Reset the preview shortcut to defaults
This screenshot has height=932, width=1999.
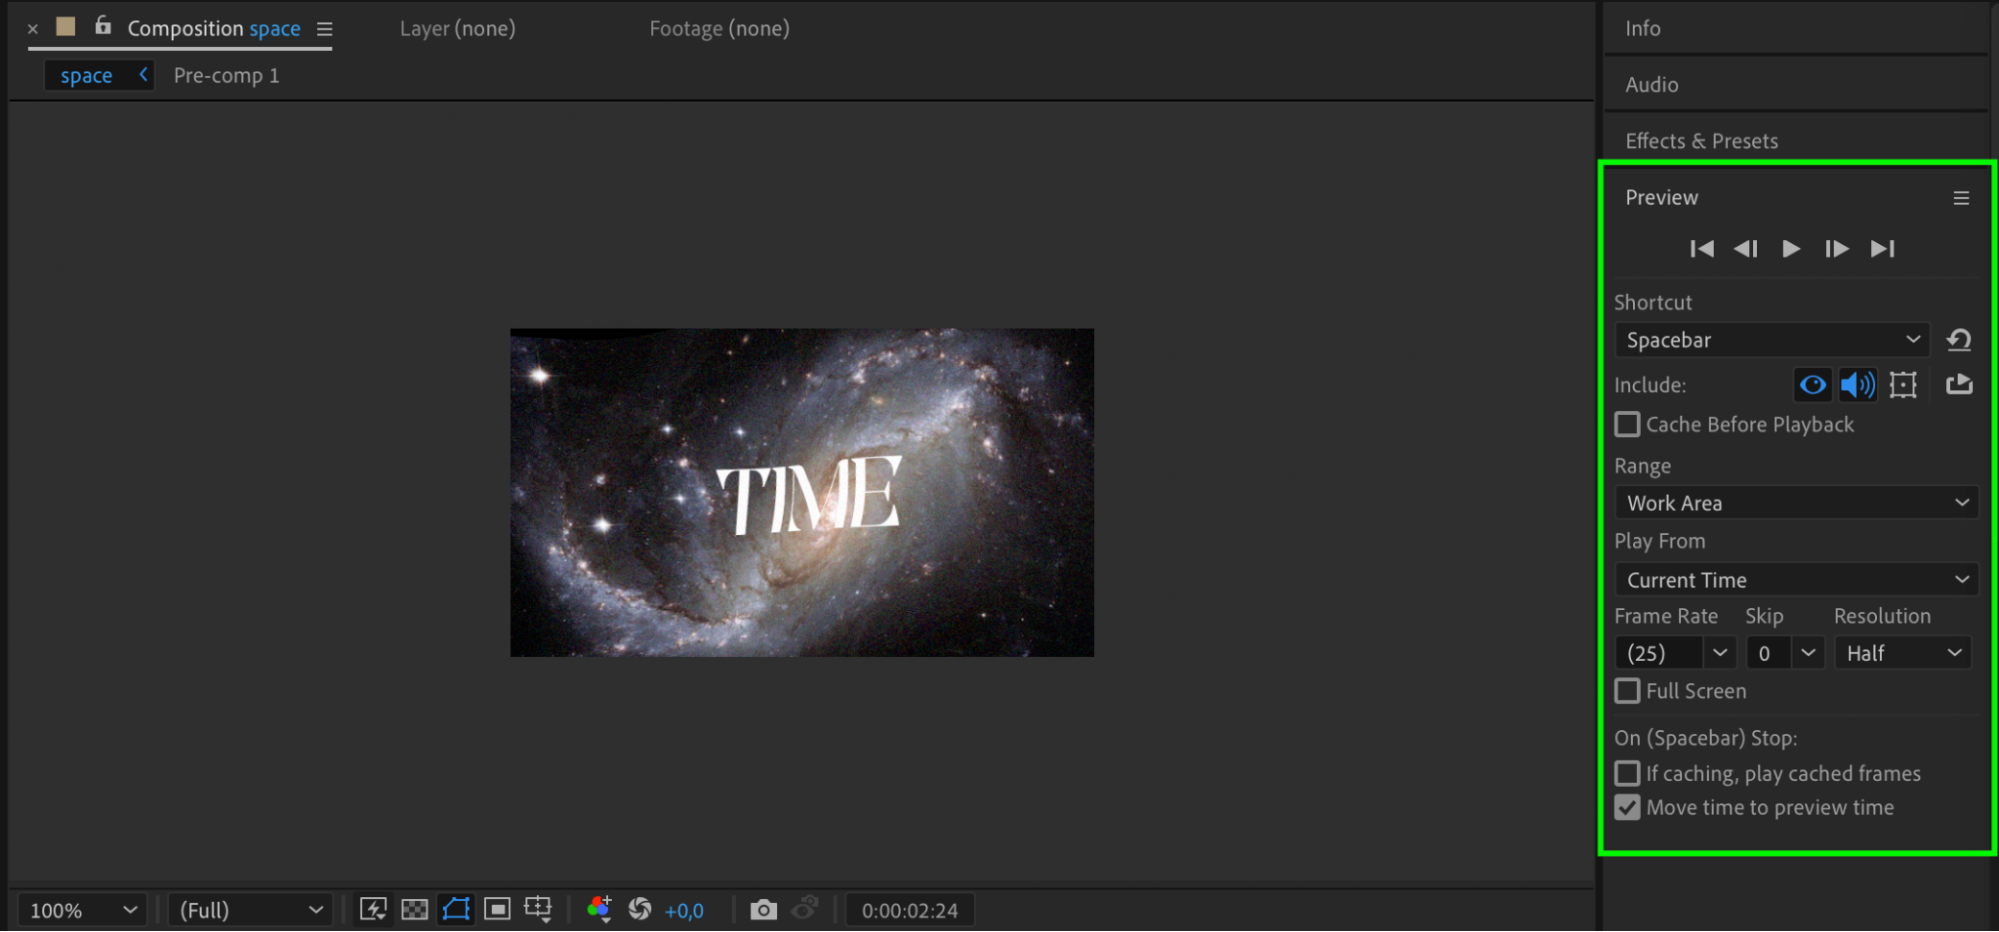(x=1959, y=340)
